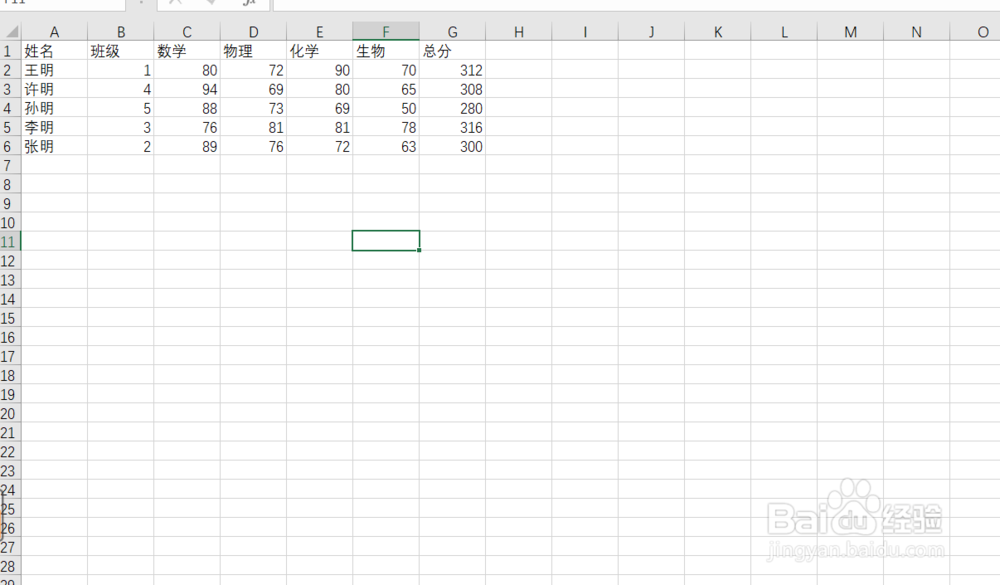
Task: Select column B header
Action: [x=121, y=31]
